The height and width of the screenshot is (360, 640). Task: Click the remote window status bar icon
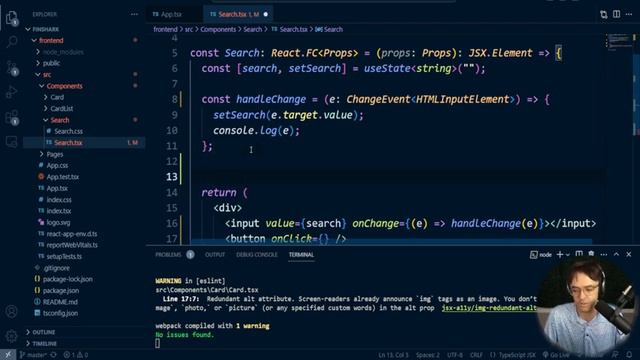8,355
